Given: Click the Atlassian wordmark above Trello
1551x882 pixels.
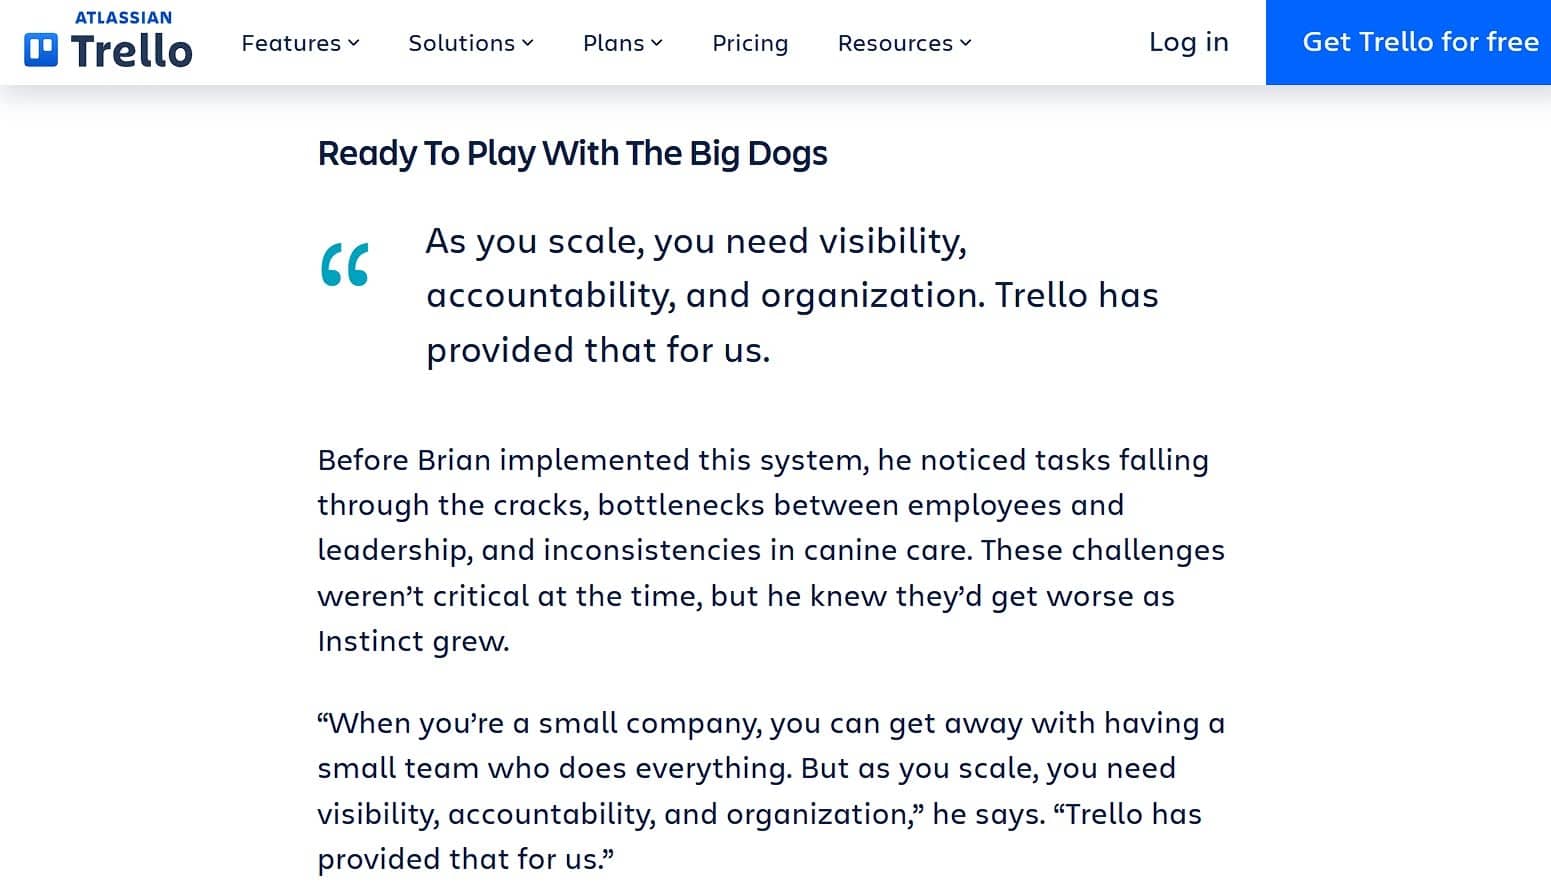Looking at the screenshot, I should click(122, 16).
